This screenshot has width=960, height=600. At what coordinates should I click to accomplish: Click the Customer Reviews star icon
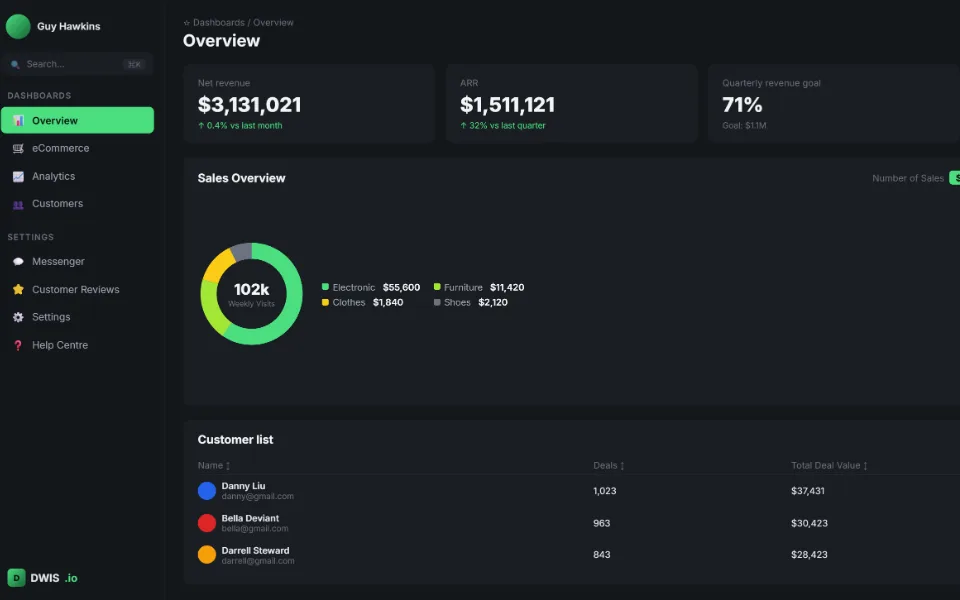pyautogui.click(x=18, y=289)
